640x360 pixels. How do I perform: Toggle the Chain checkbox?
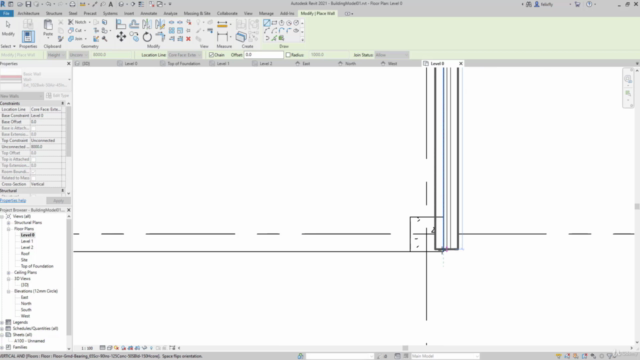211,55
